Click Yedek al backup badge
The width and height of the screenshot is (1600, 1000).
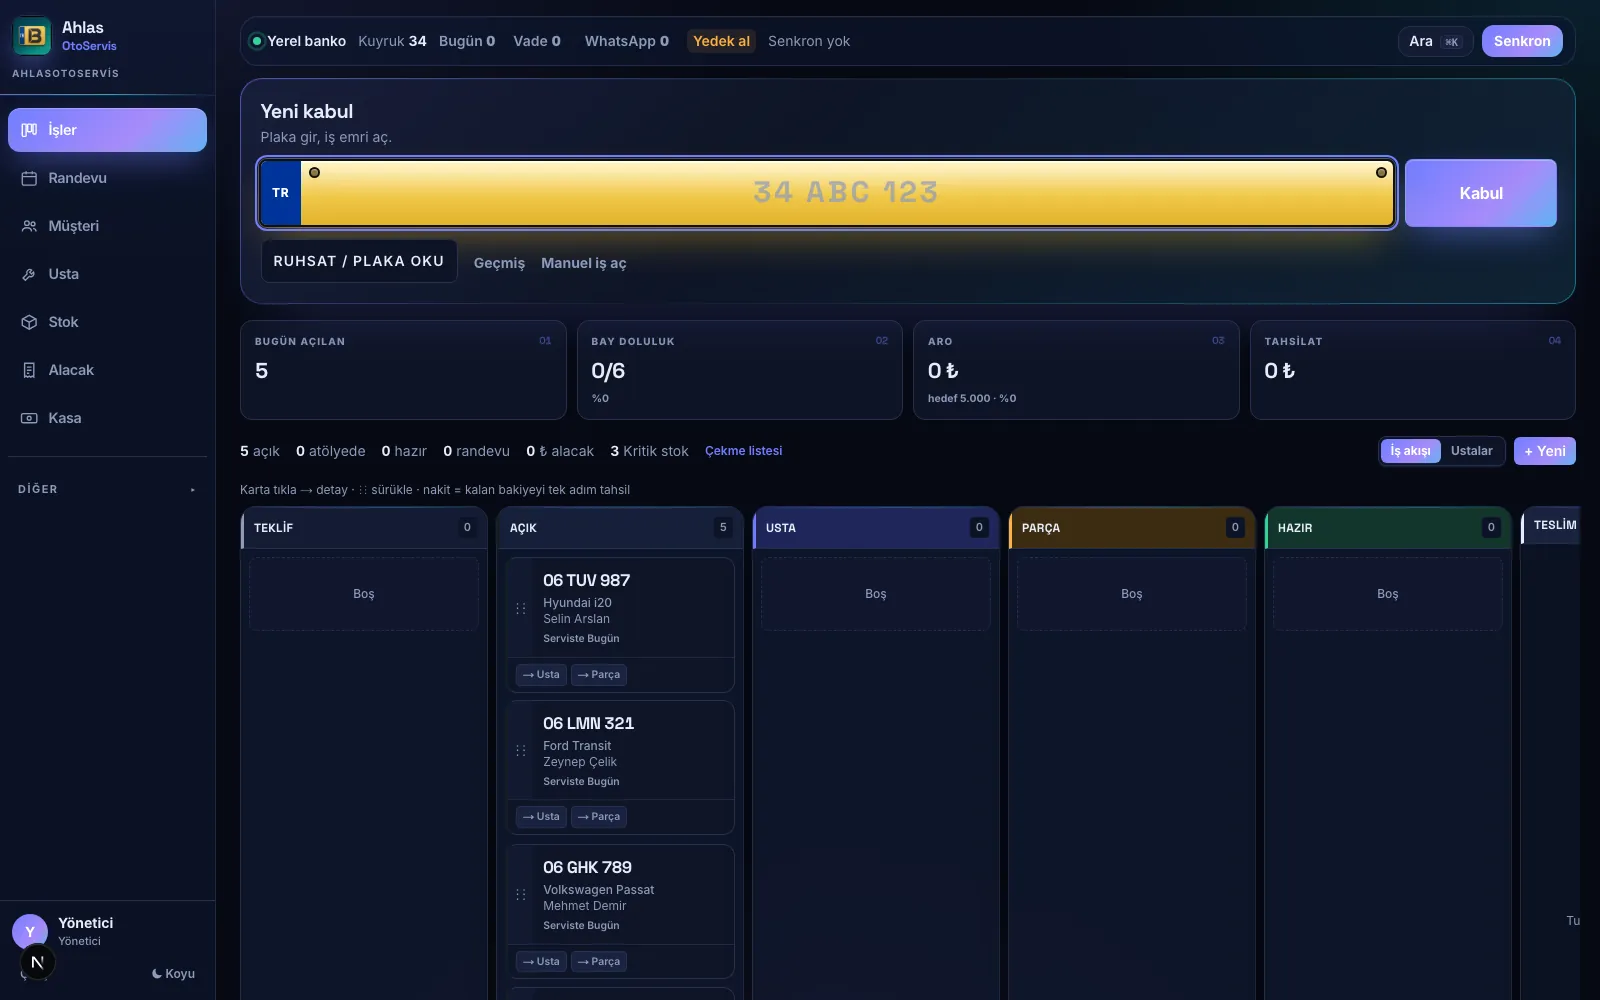tap(721, 41)
